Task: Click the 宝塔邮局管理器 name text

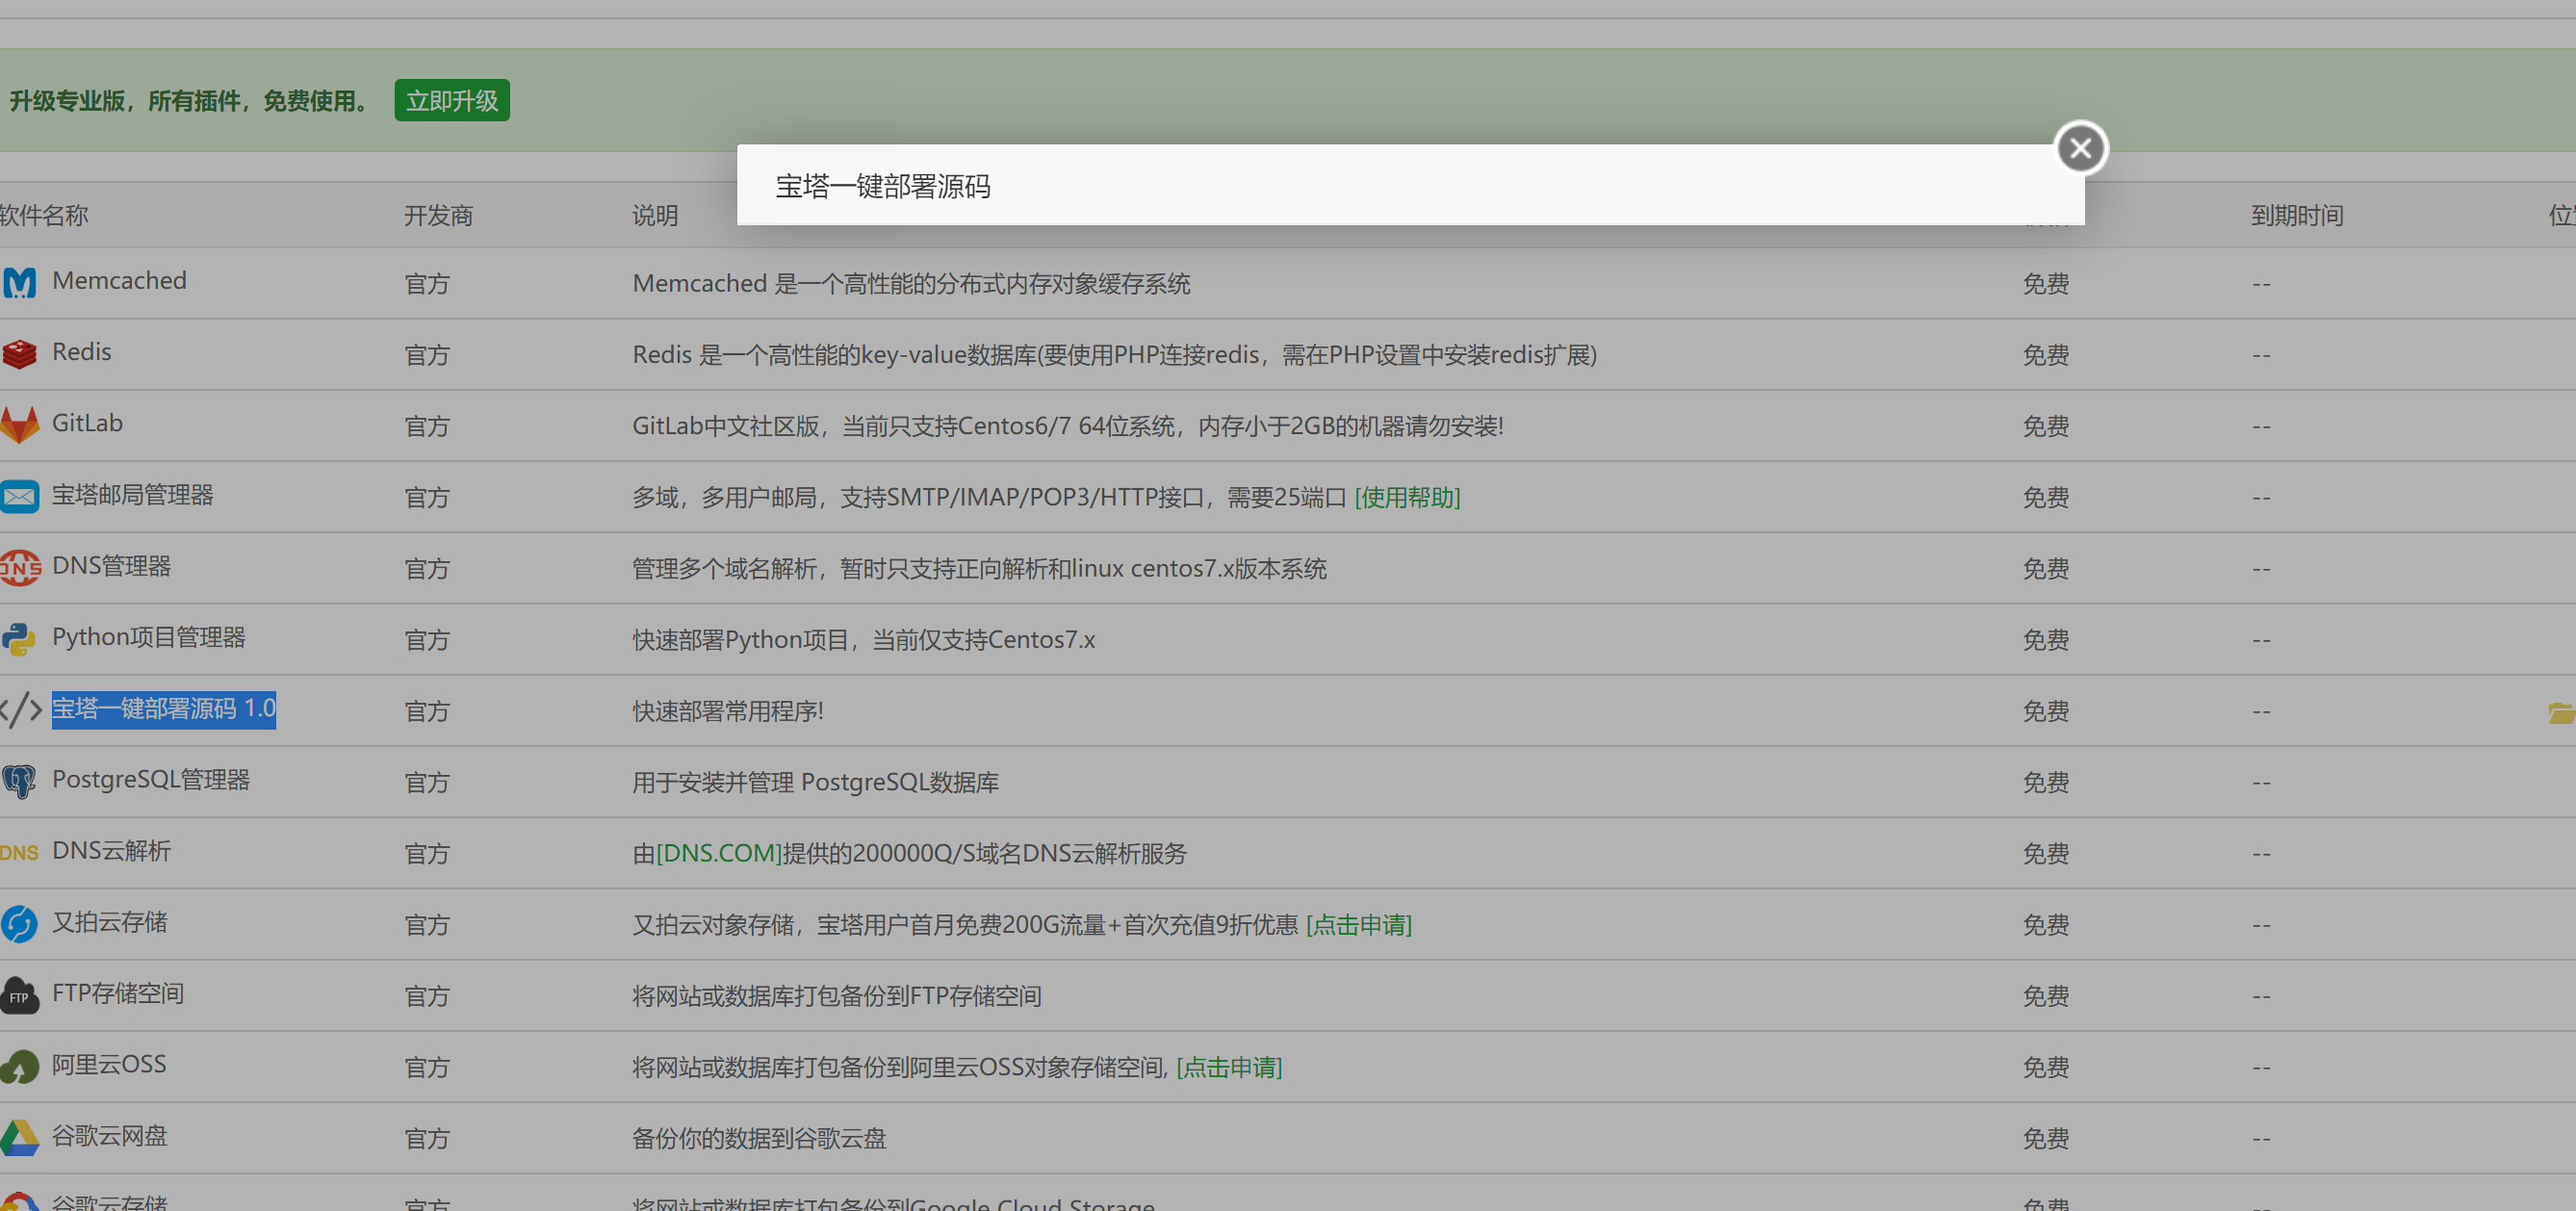Action: [132, 494]
